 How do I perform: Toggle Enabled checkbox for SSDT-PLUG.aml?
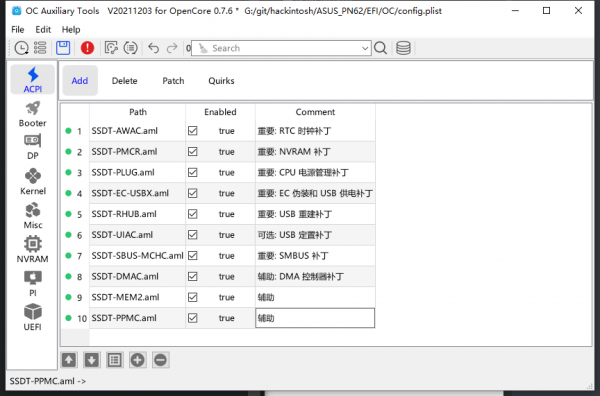pyautogui.click(x=192, y=173)
